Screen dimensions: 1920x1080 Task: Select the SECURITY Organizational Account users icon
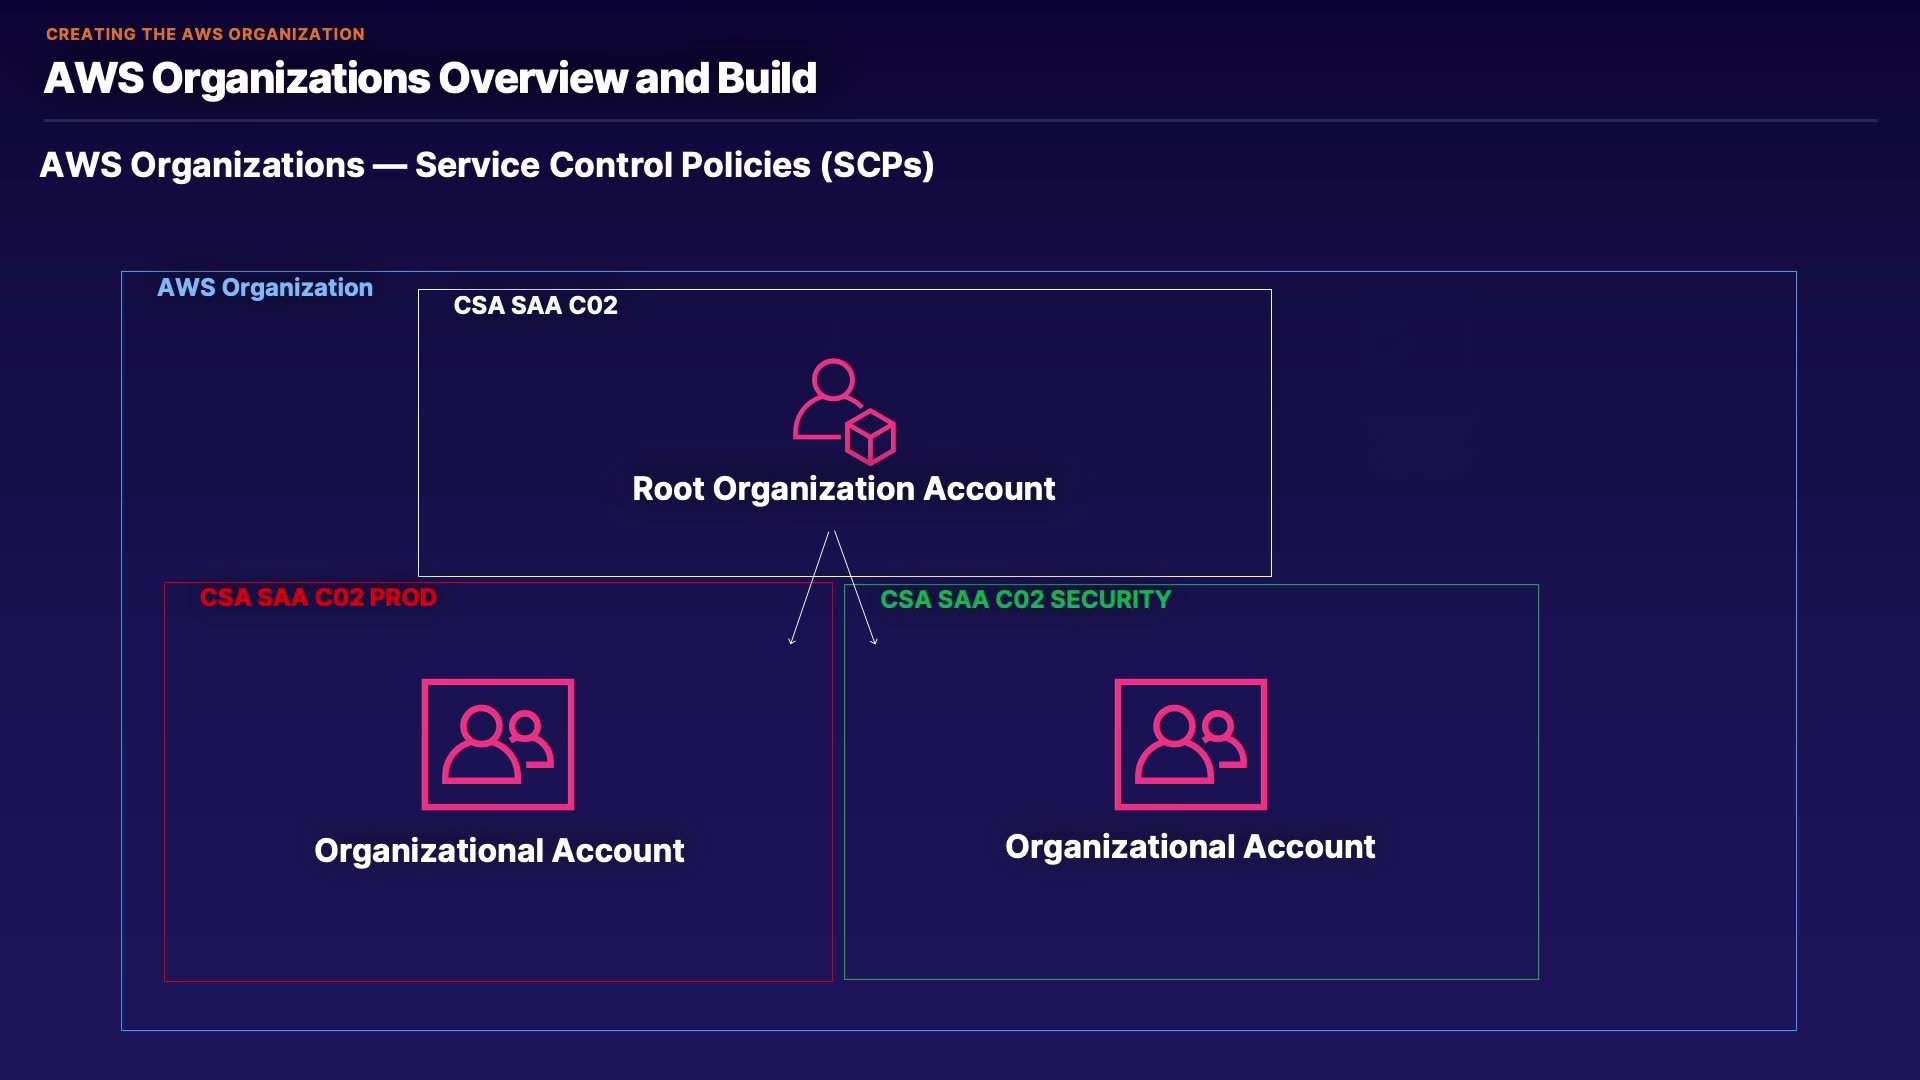tap(1190, 744)
